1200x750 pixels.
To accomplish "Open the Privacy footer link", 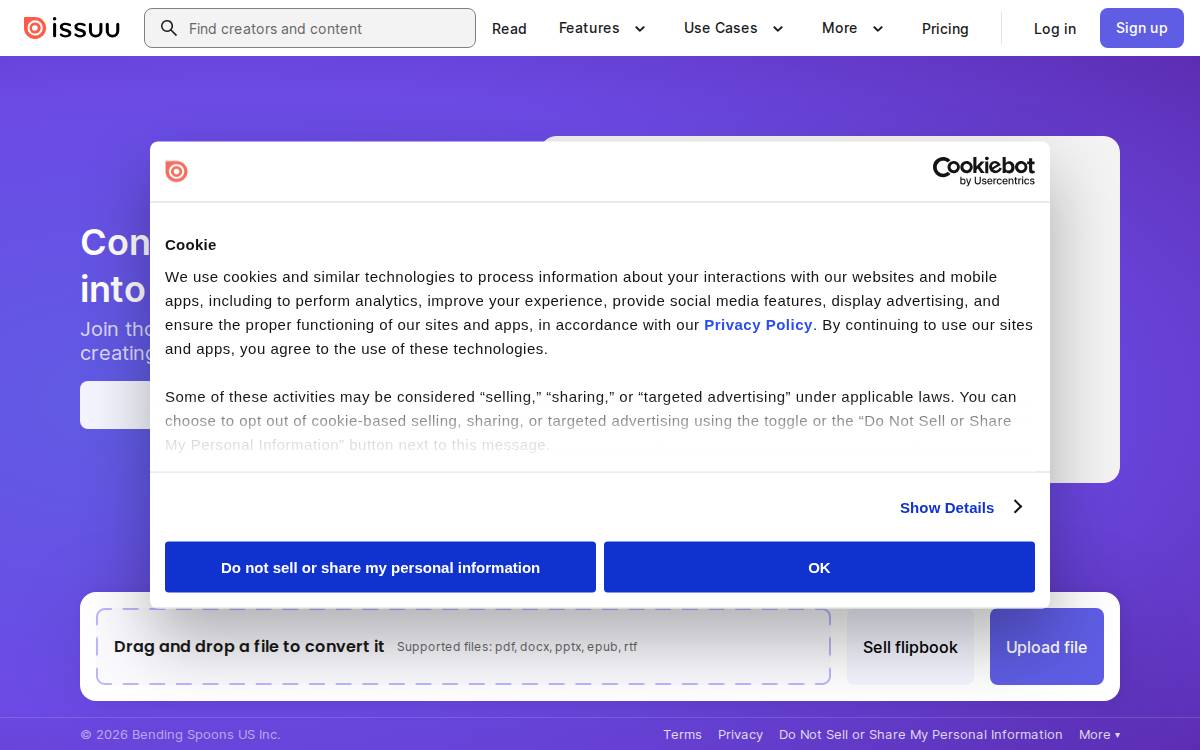I will click(740, 735).
